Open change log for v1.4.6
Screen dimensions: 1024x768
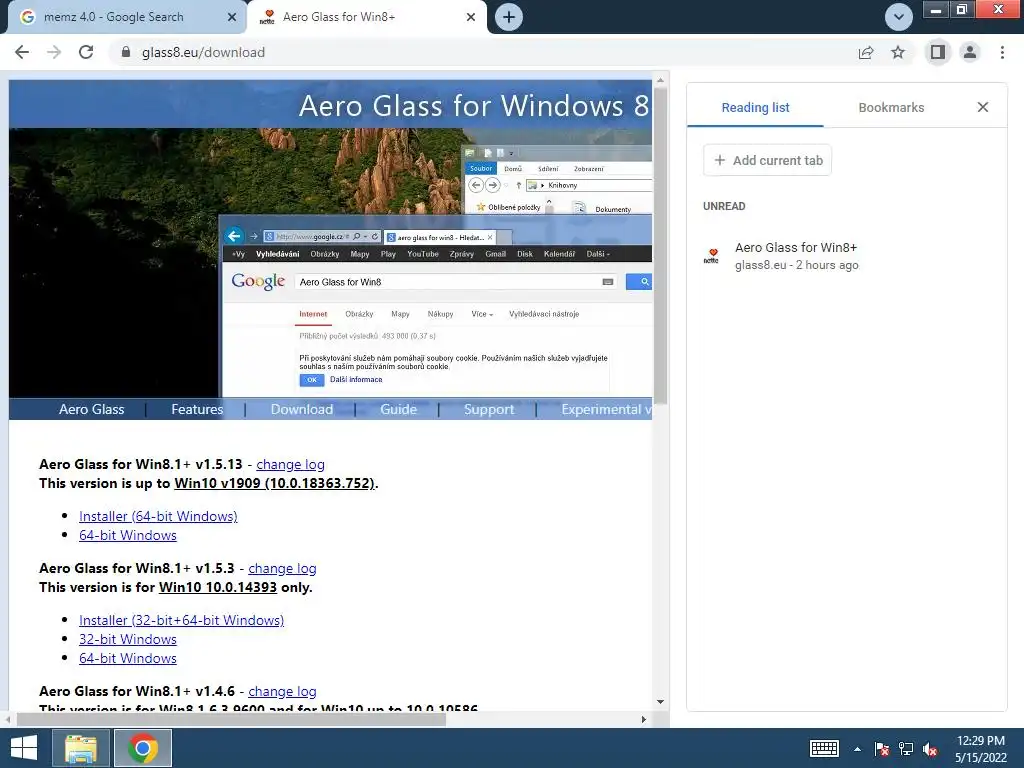tap(282, 691)
